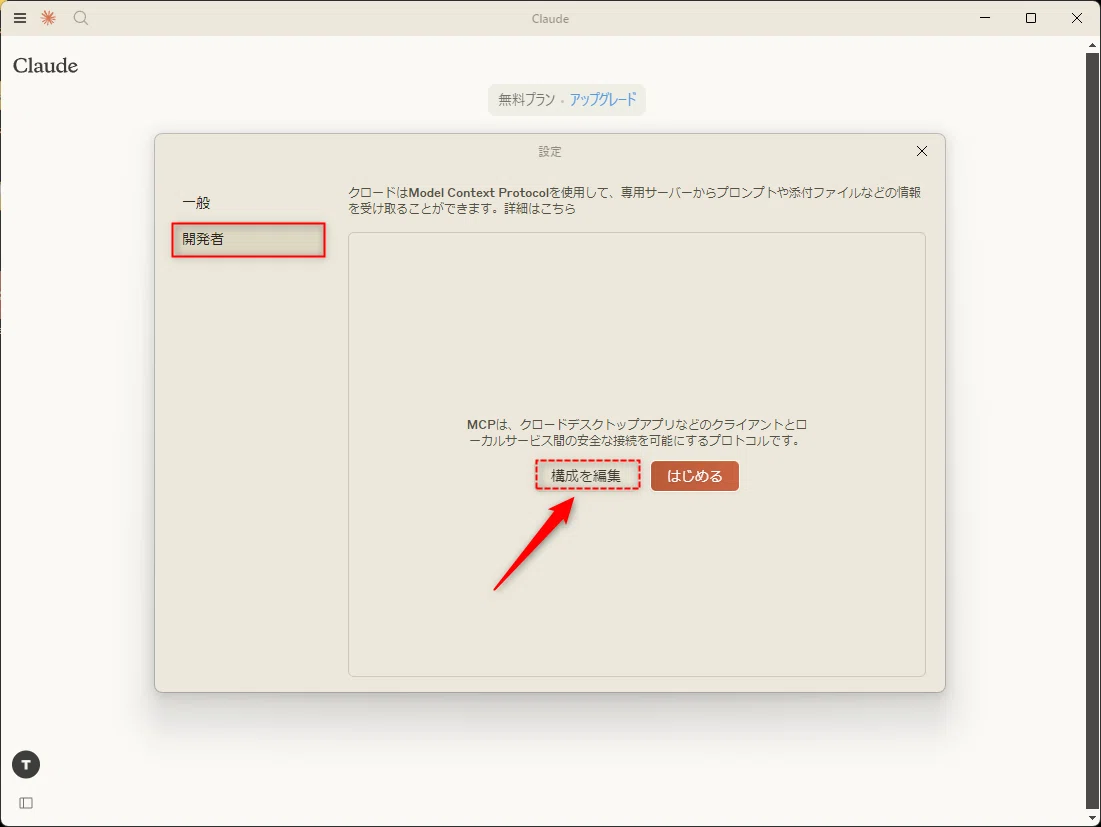1101x827 pixels.
Task: Click the vertical scrollbar thumb
Action: pyautogui.click(x=1092, y=430)
